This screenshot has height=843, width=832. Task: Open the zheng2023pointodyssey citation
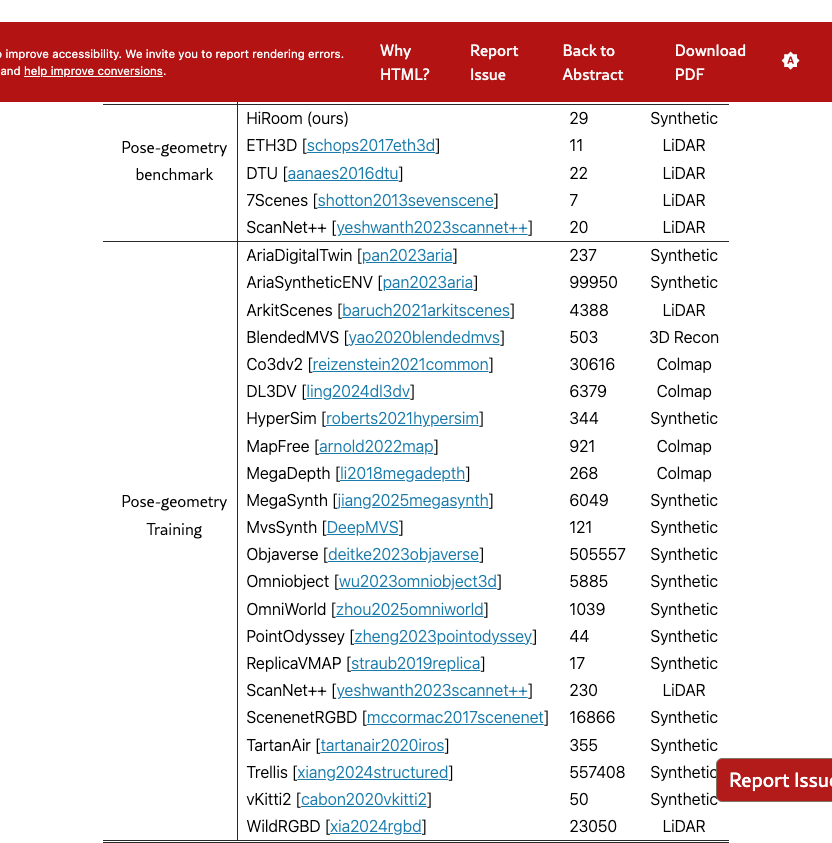click(443, 637)
